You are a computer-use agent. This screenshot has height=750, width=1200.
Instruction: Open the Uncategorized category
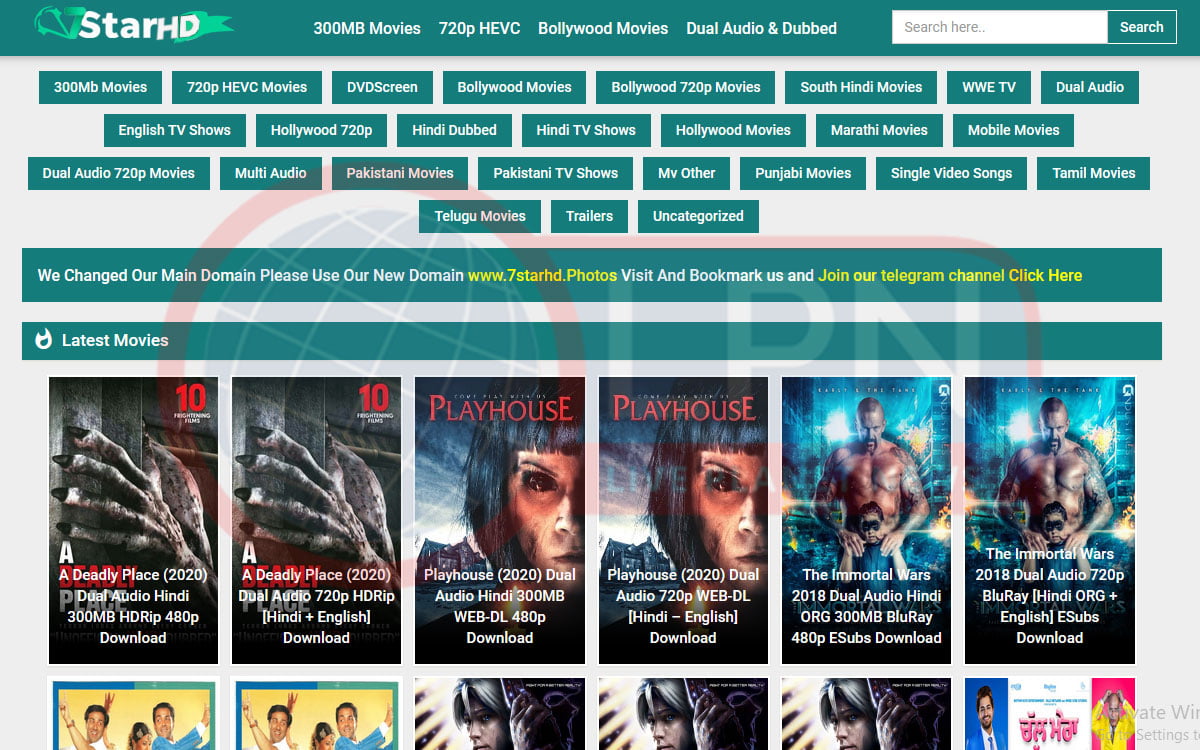click(x=698, y=216)
